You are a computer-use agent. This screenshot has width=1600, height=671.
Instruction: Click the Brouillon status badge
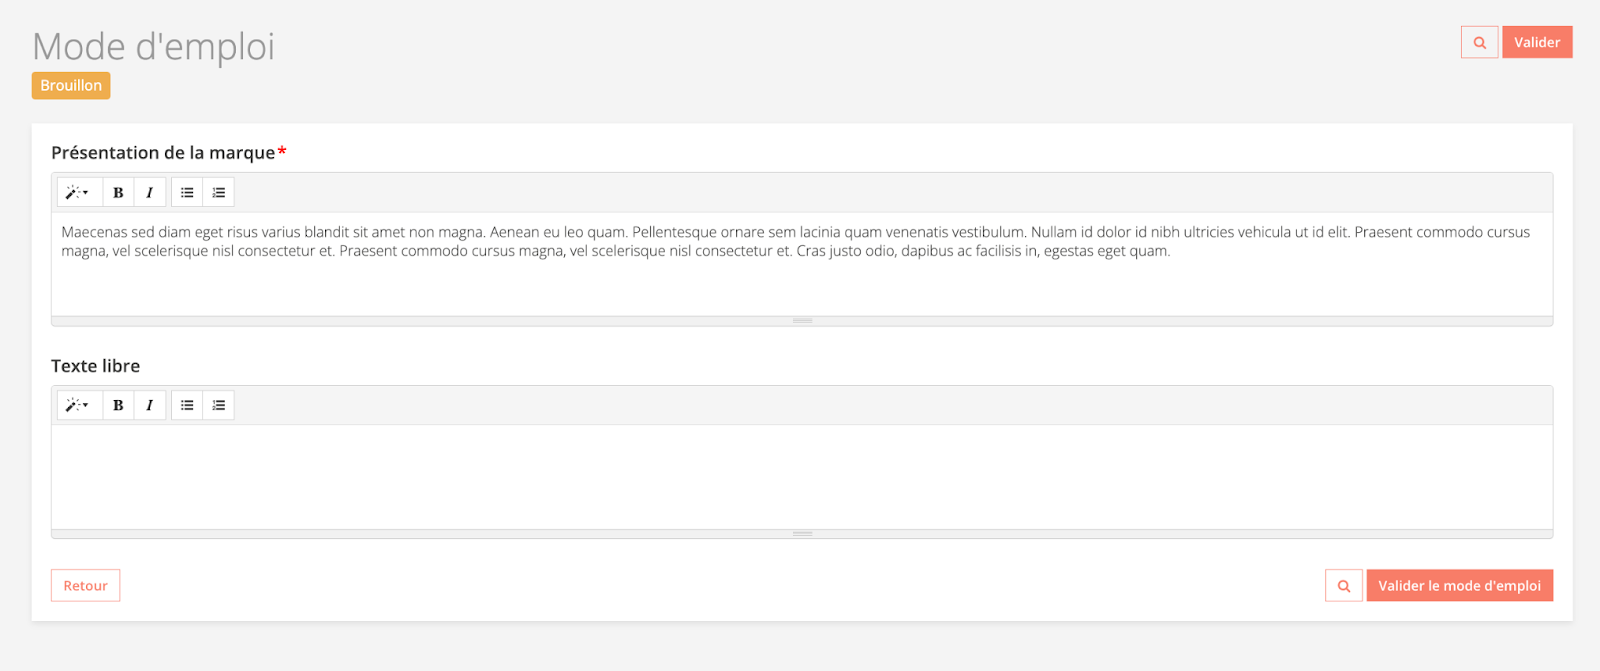71,86
